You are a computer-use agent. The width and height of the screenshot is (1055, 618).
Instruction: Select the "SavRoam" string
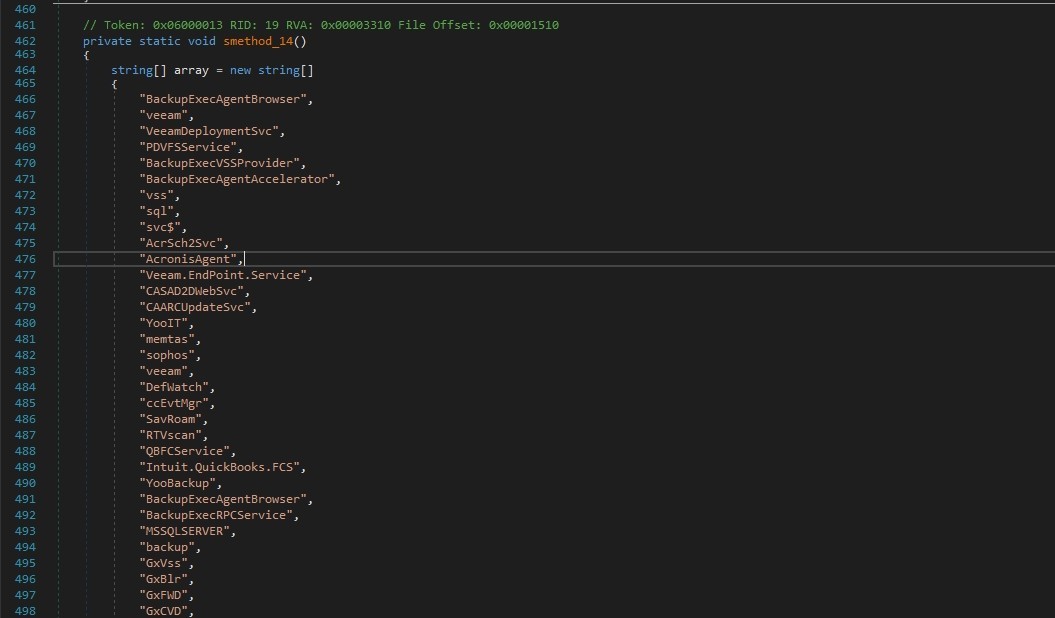tap(170, 419)
